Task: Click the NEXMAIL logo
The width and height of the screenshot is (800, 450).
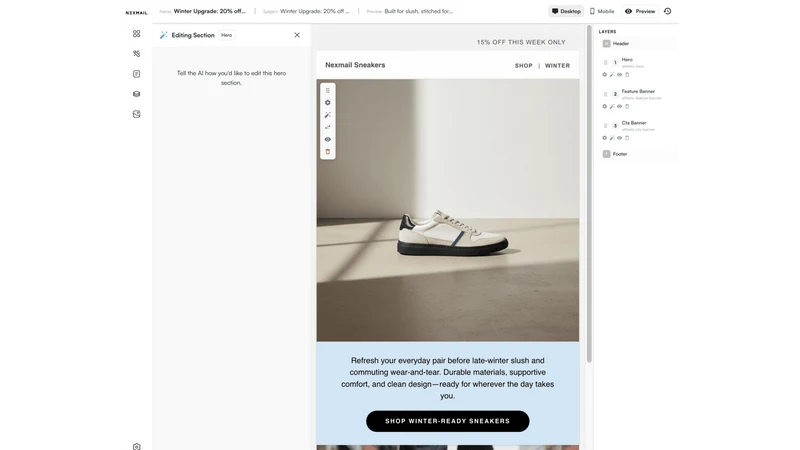Action: click(x=136, y=13)
